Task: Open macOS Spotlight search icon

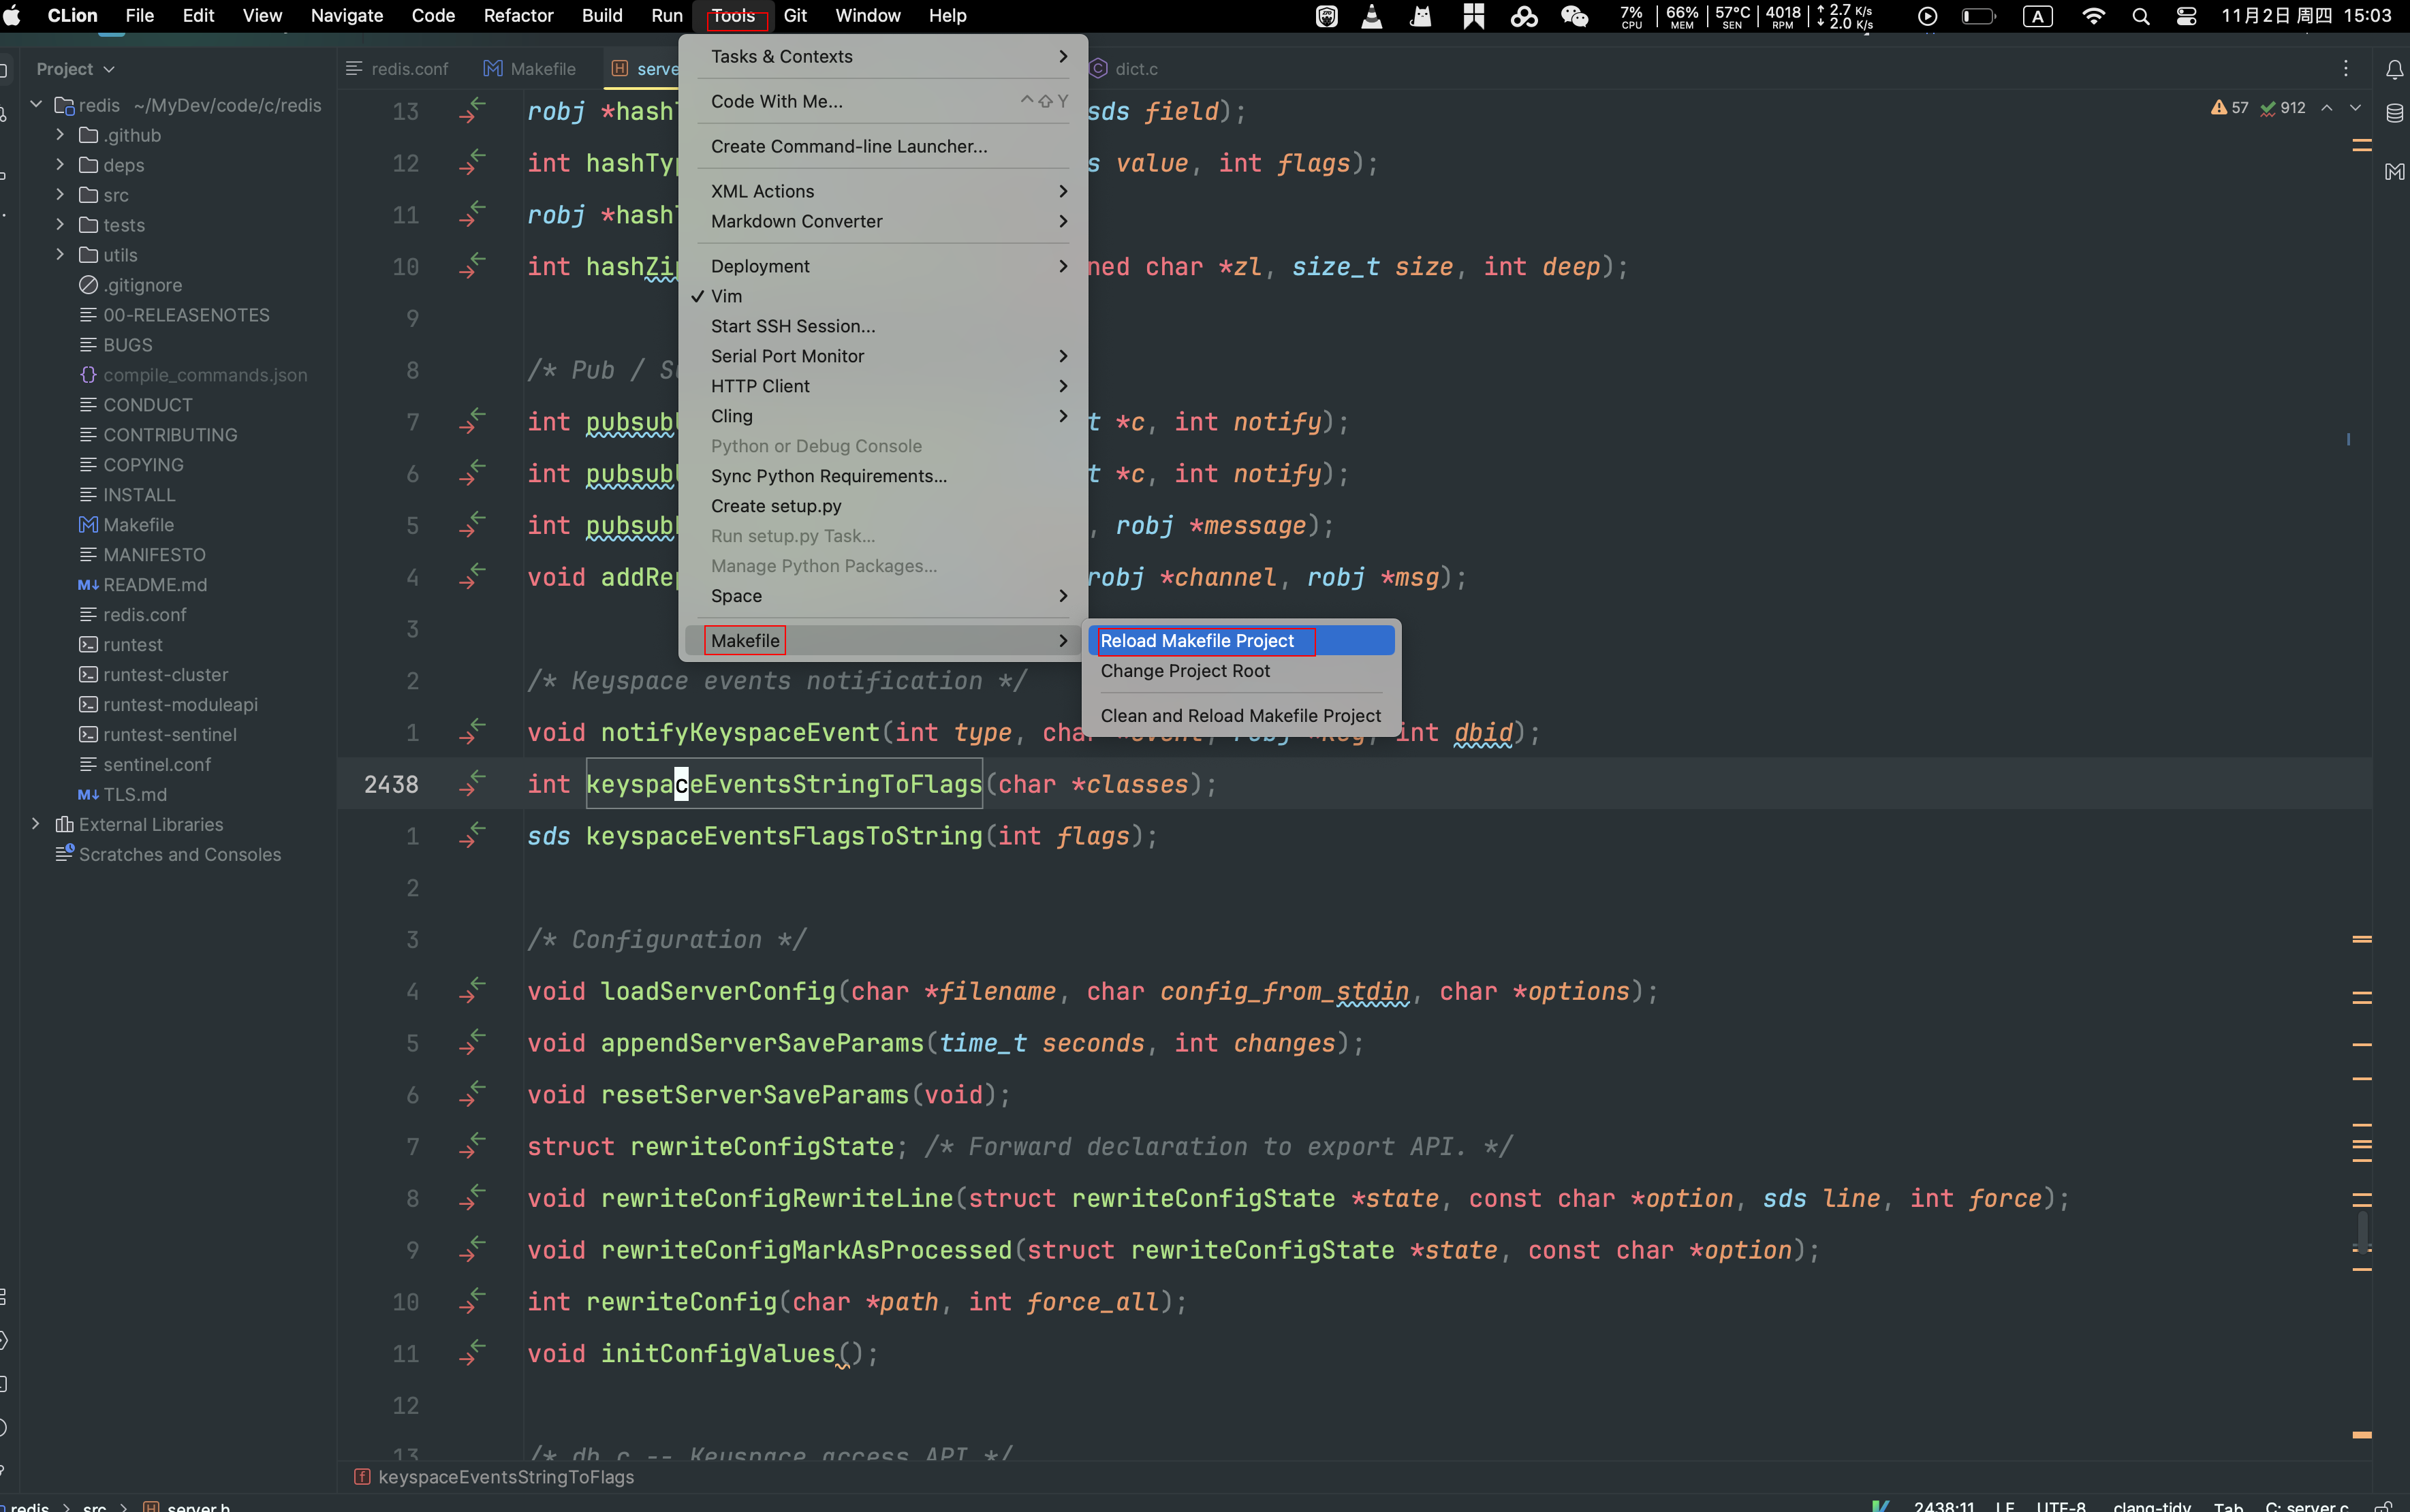Action: [x=2140, y=16]
